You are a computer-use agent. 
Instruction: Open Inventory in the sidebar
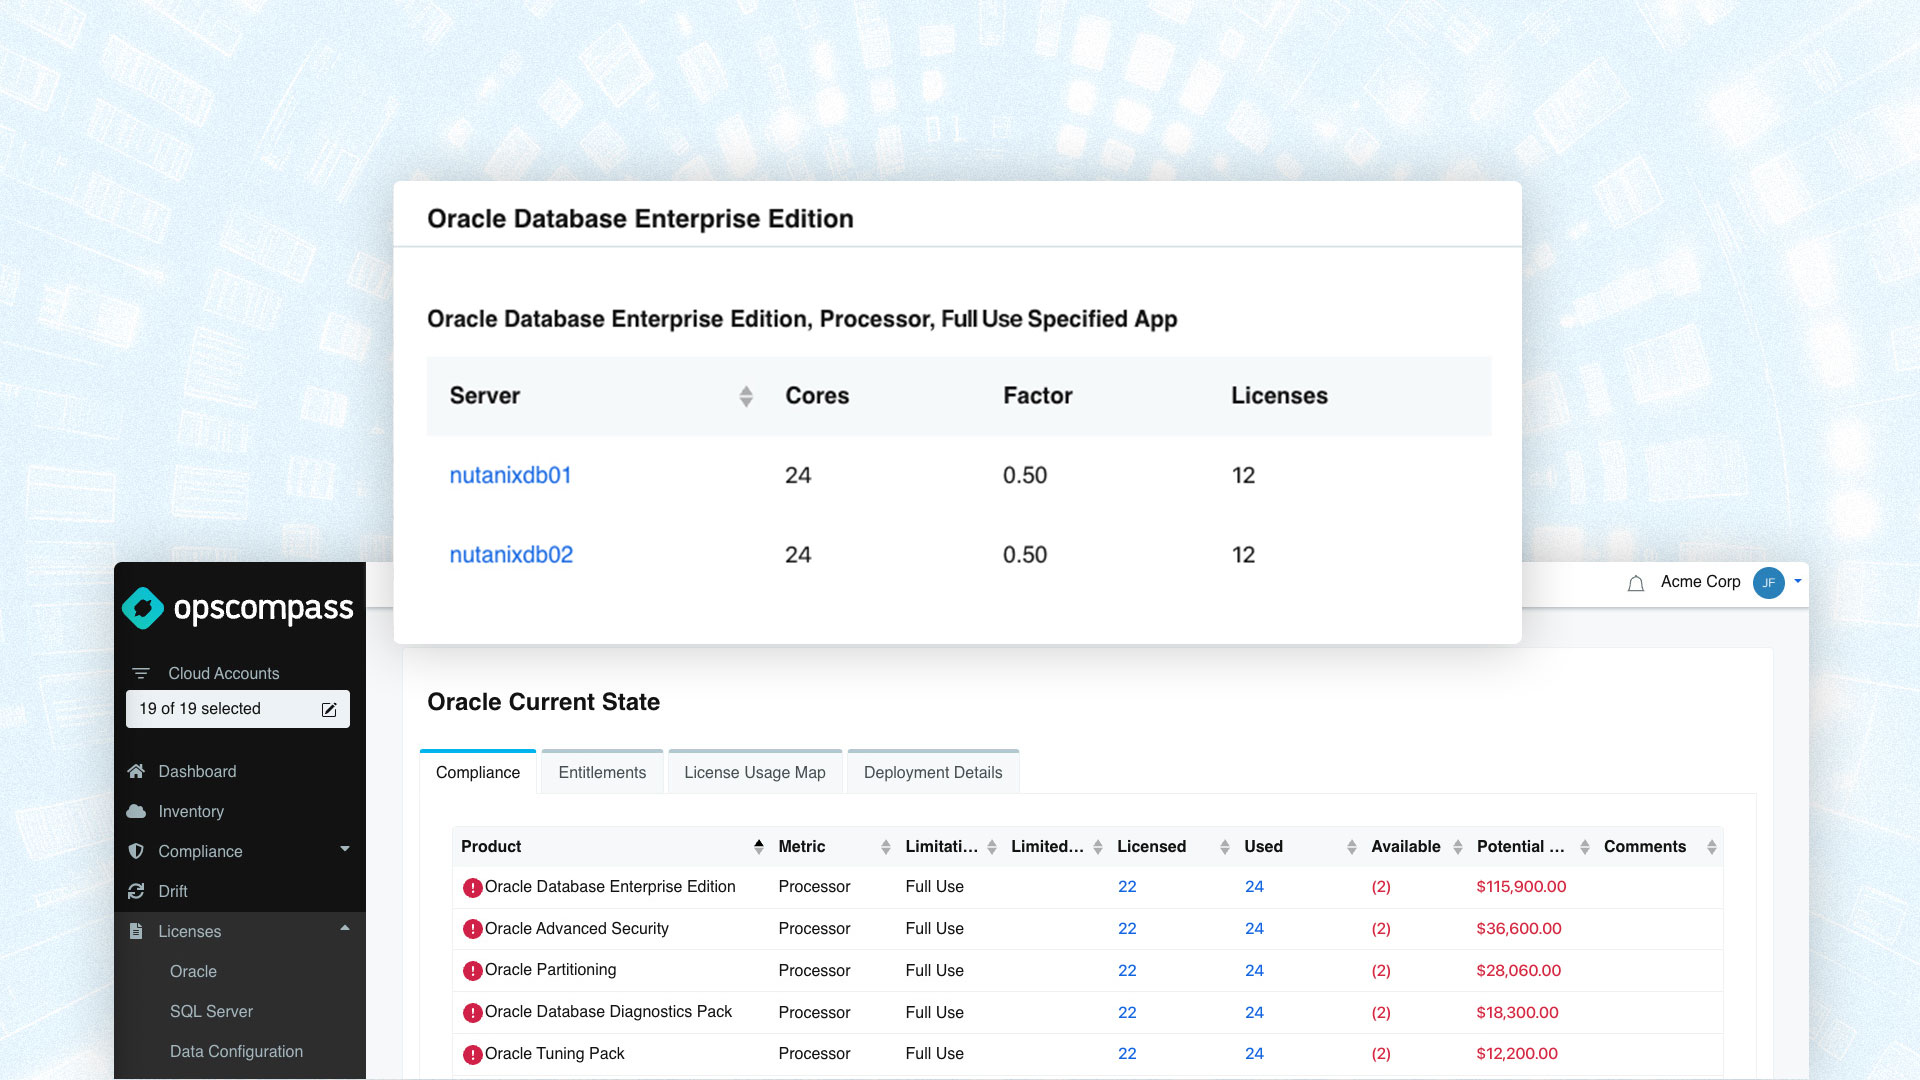[191, 811]
